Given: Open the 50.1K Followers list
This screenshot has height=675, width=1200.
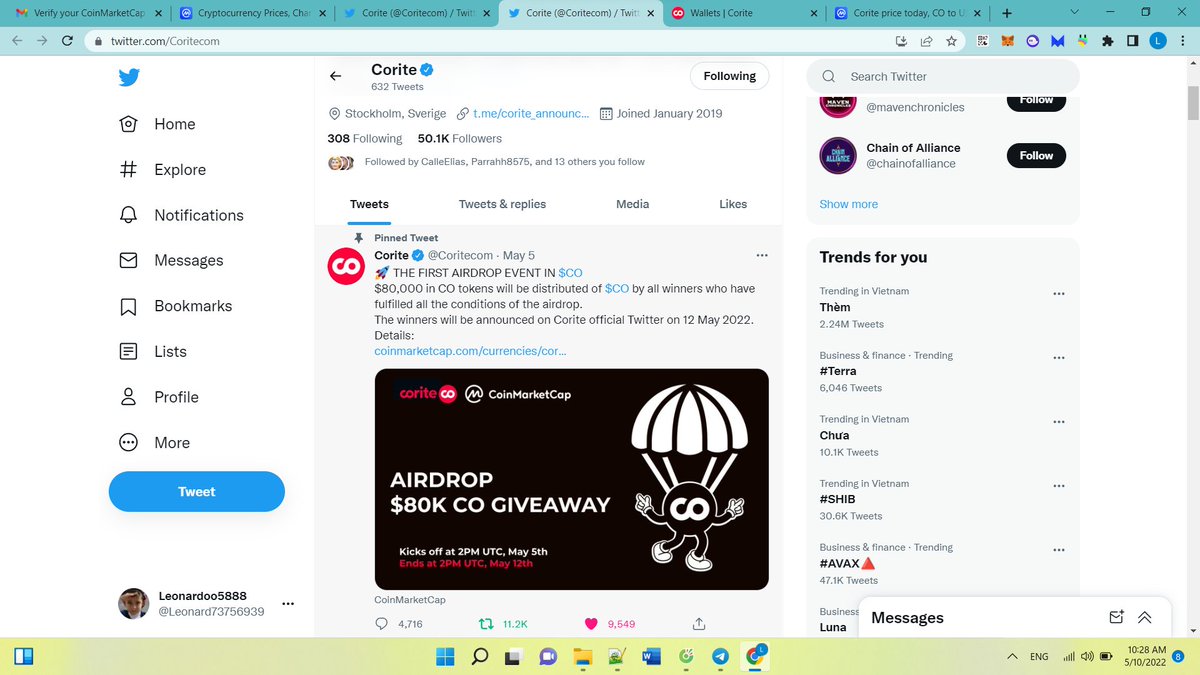Looking at the screenshot, I should (460, 138).
